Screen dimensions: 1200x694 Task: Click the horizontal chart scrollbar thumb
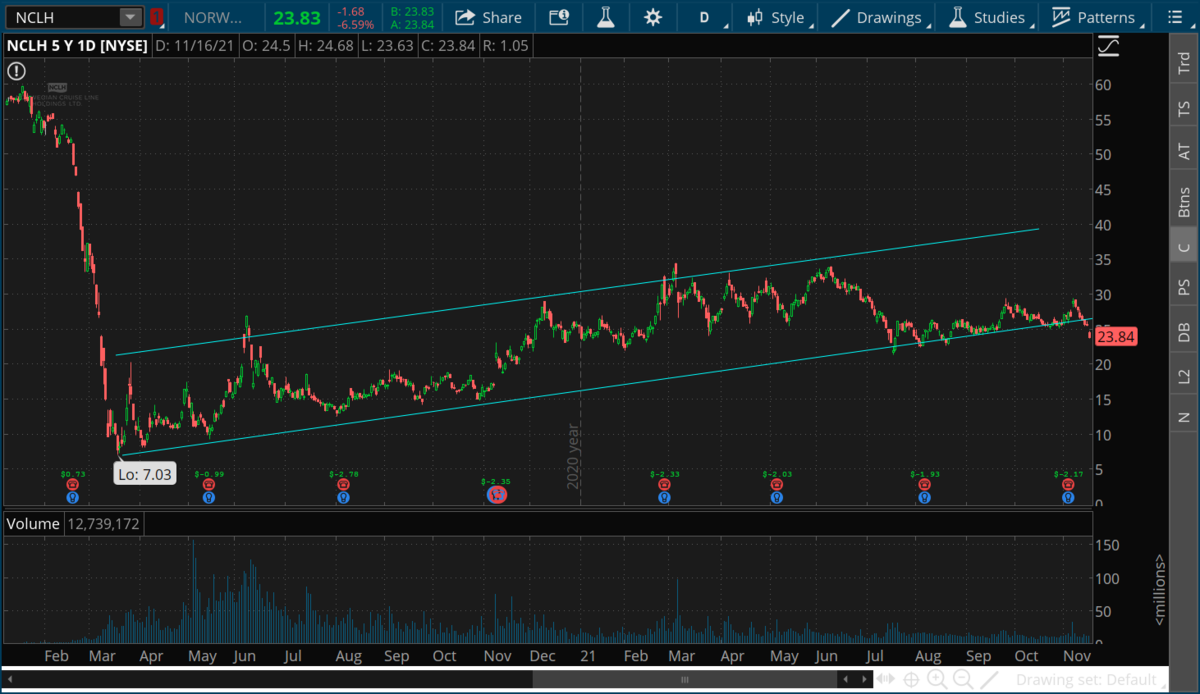(x=684, y=680)
